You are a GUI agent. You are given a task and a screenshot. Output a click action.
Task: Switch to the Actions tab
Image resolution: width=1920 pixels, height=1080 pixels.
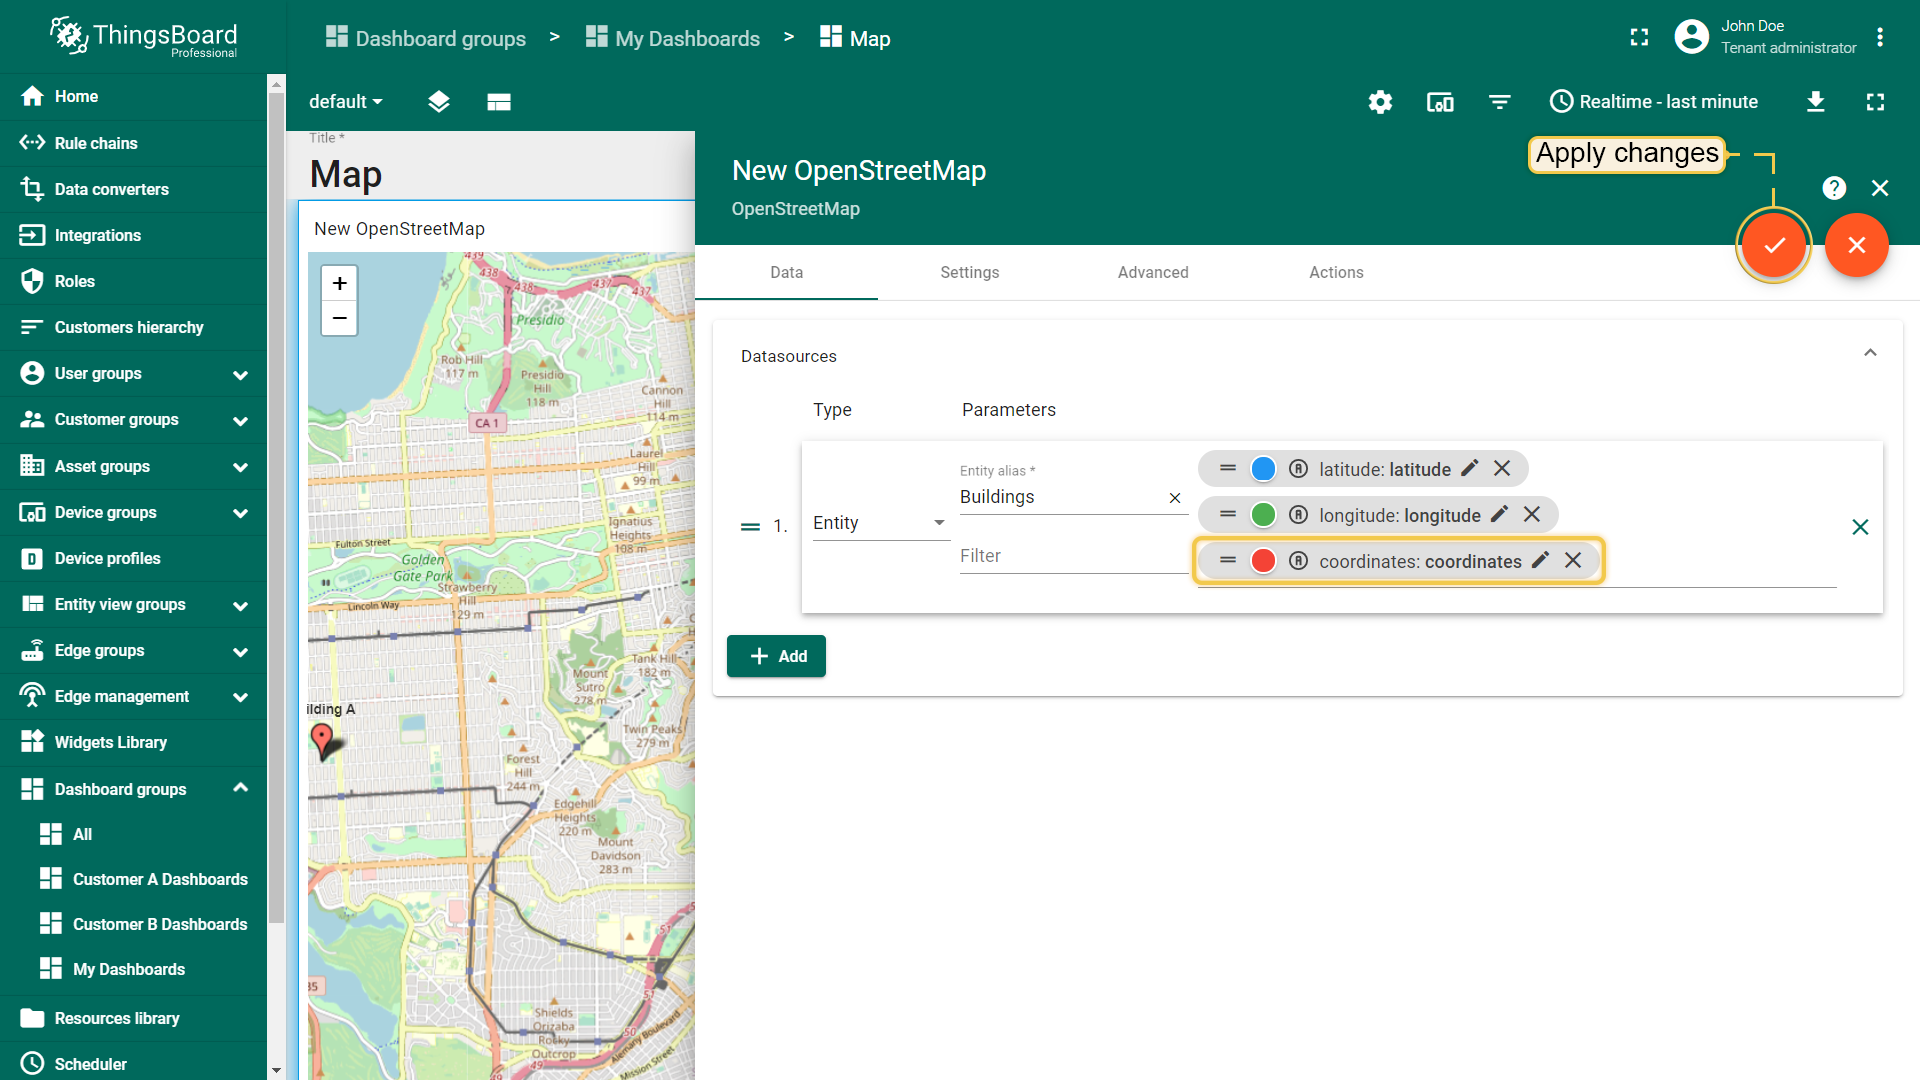(1336, 272)
